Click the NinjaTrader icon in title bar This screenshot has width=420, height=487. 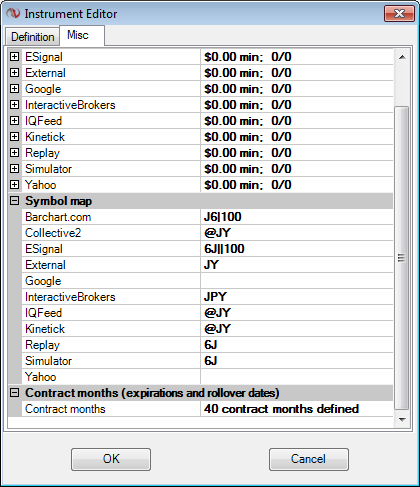tap(13, 13)
